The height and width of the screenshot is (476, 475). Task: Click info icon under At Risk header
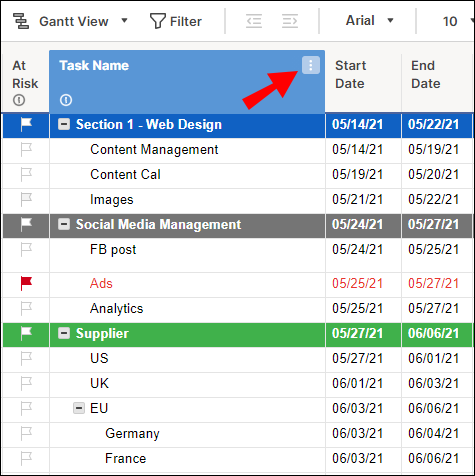pos(19,100)
